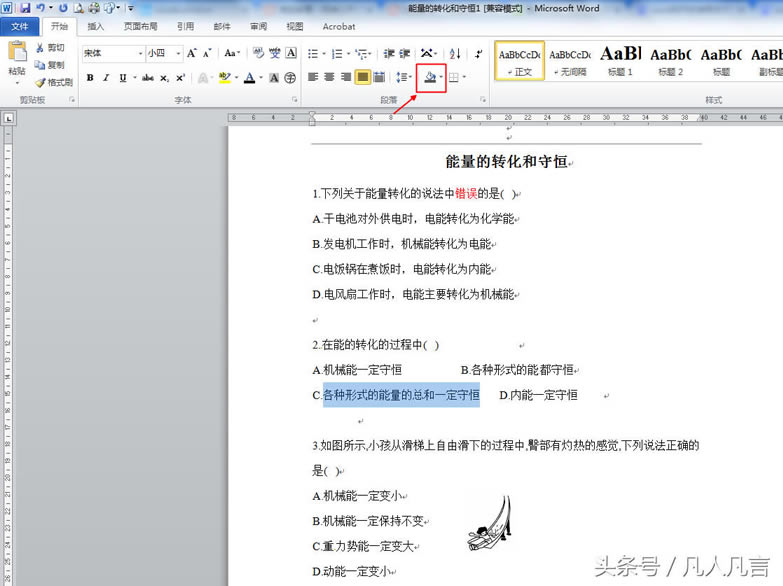Toggle italic formatting
The image size is (783, 586).
pos(106,78)
